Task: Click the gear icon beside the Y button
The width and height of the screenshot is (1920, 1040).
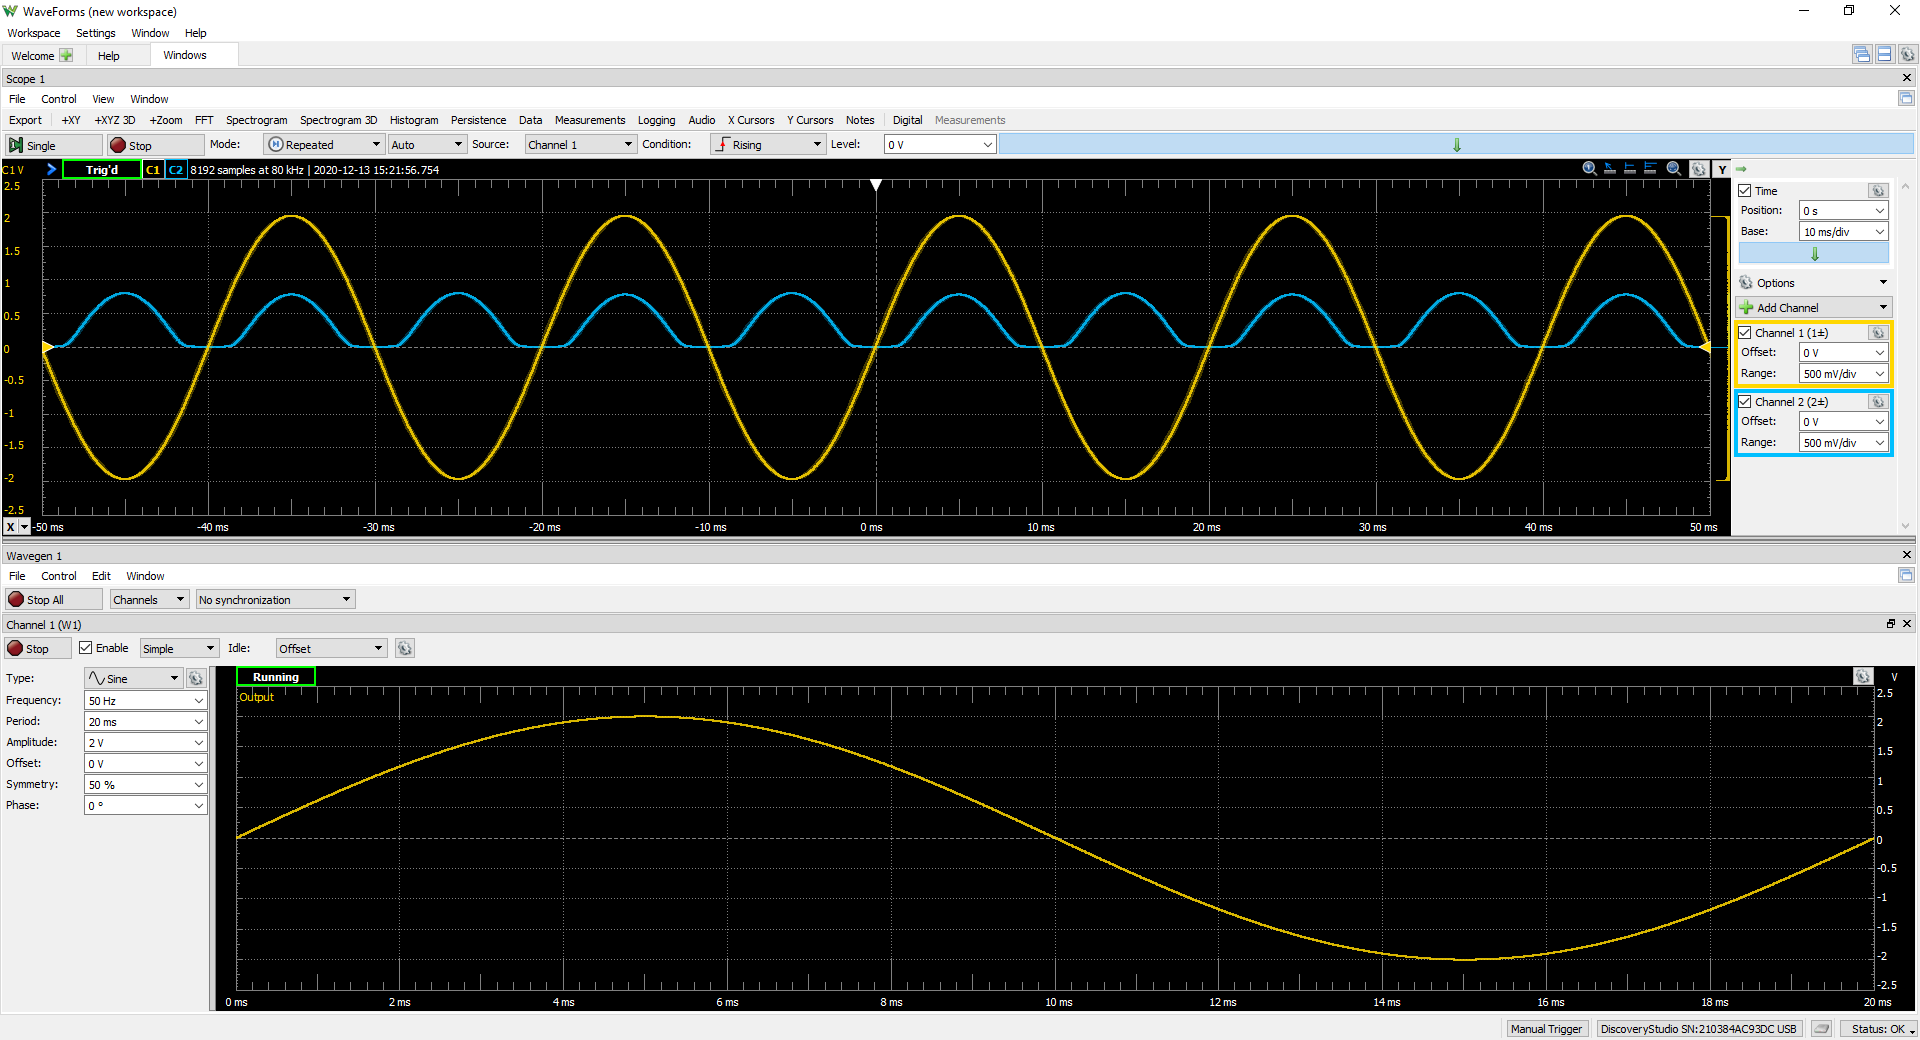Action: coord(1698,169)
